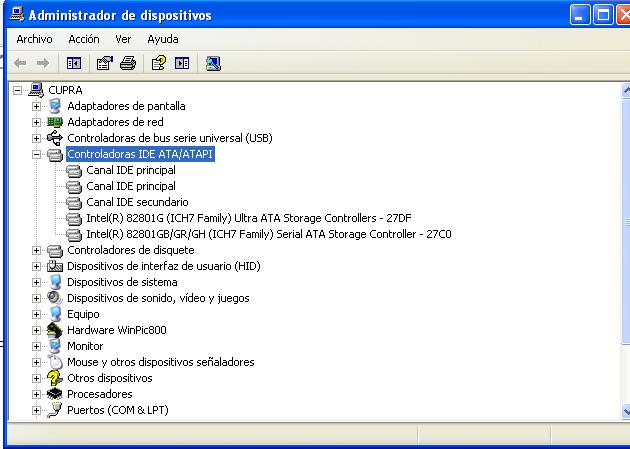Maximize the Administrador de dispositivos window
The height and width of the screenshot is (449, 630).
(x=603, y=15)
